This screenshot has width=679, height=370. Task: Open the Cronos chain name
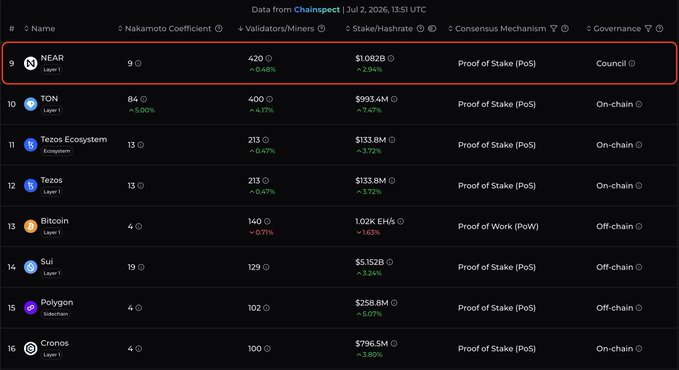tap(55, 343)
